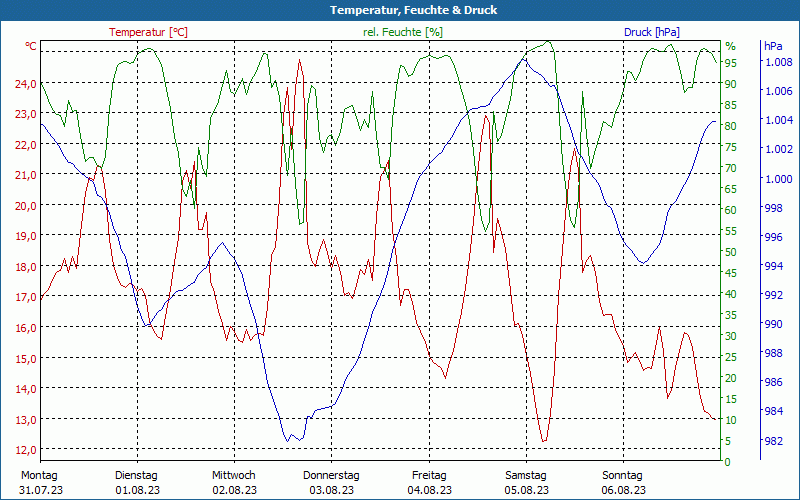Image resolution: width=800 pixels, height=500 pixels.
Task: Select the 982 pressure axis value
Action: (774, 441)
